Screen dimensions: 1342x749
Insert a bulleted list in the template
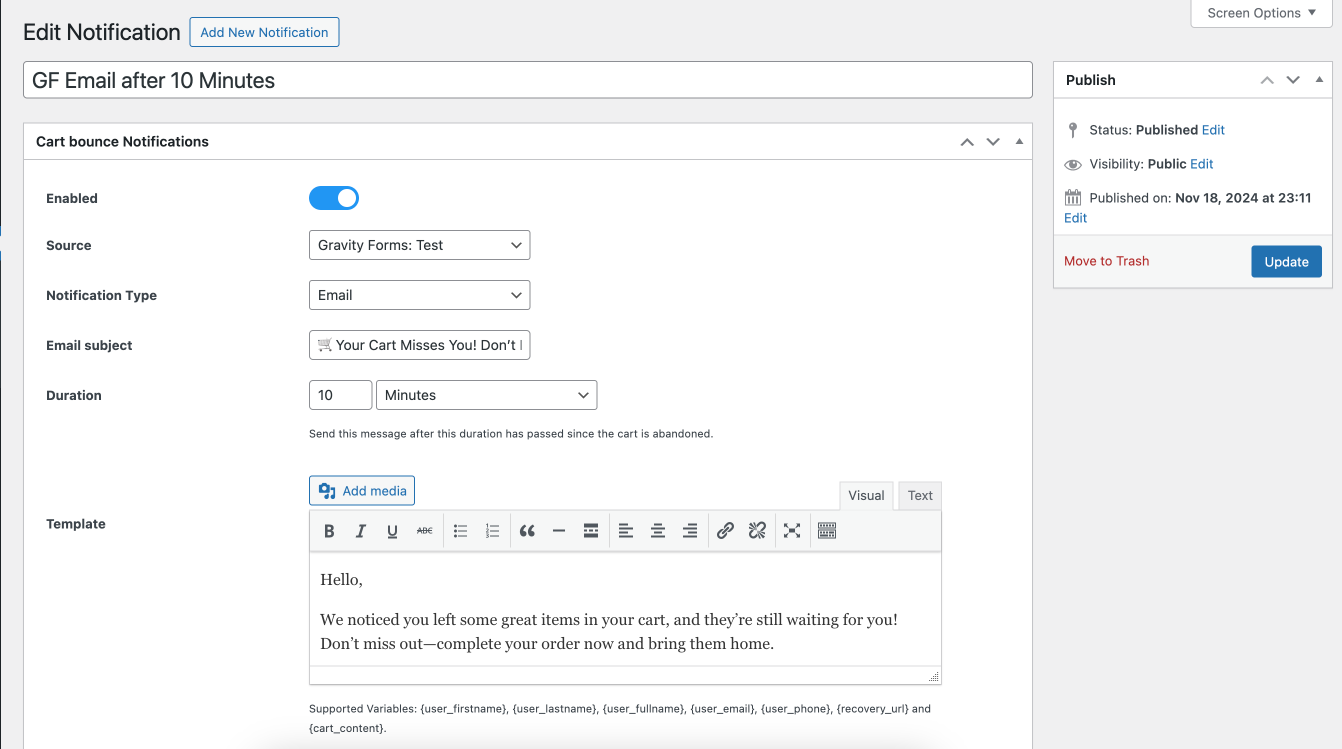[460, 531]
